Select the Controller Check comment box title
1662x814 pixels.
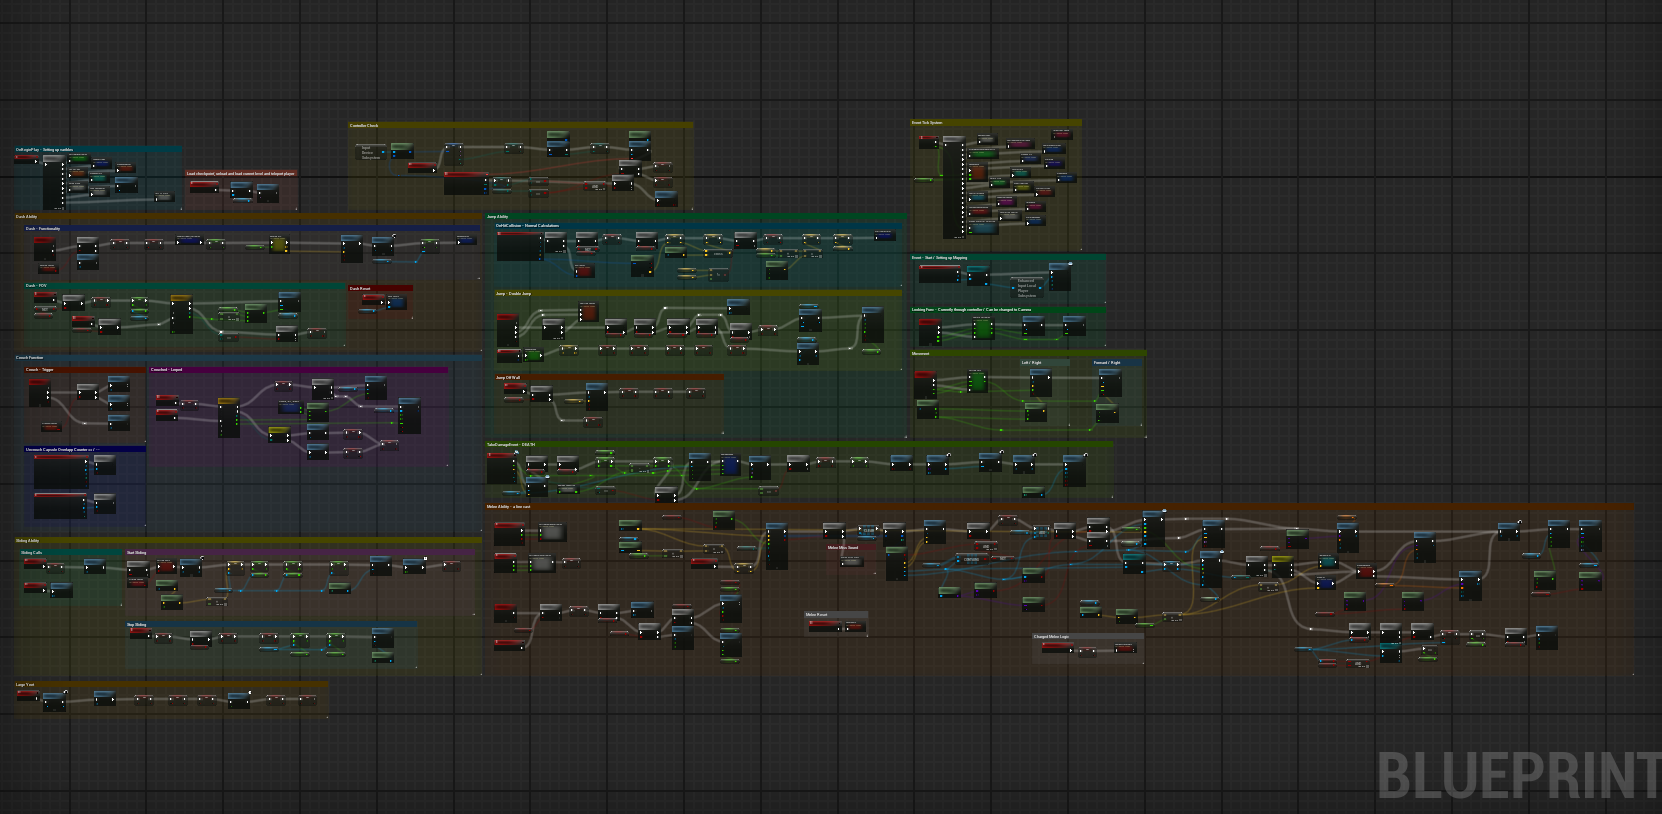click(365, 126)
